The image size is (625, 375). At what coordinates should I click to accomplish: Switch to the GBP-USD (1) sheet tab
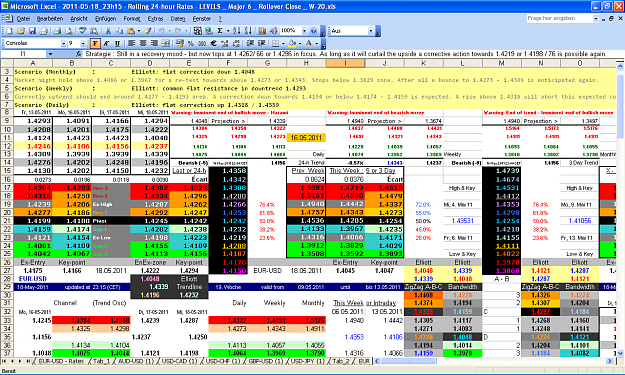pos(265,361)
